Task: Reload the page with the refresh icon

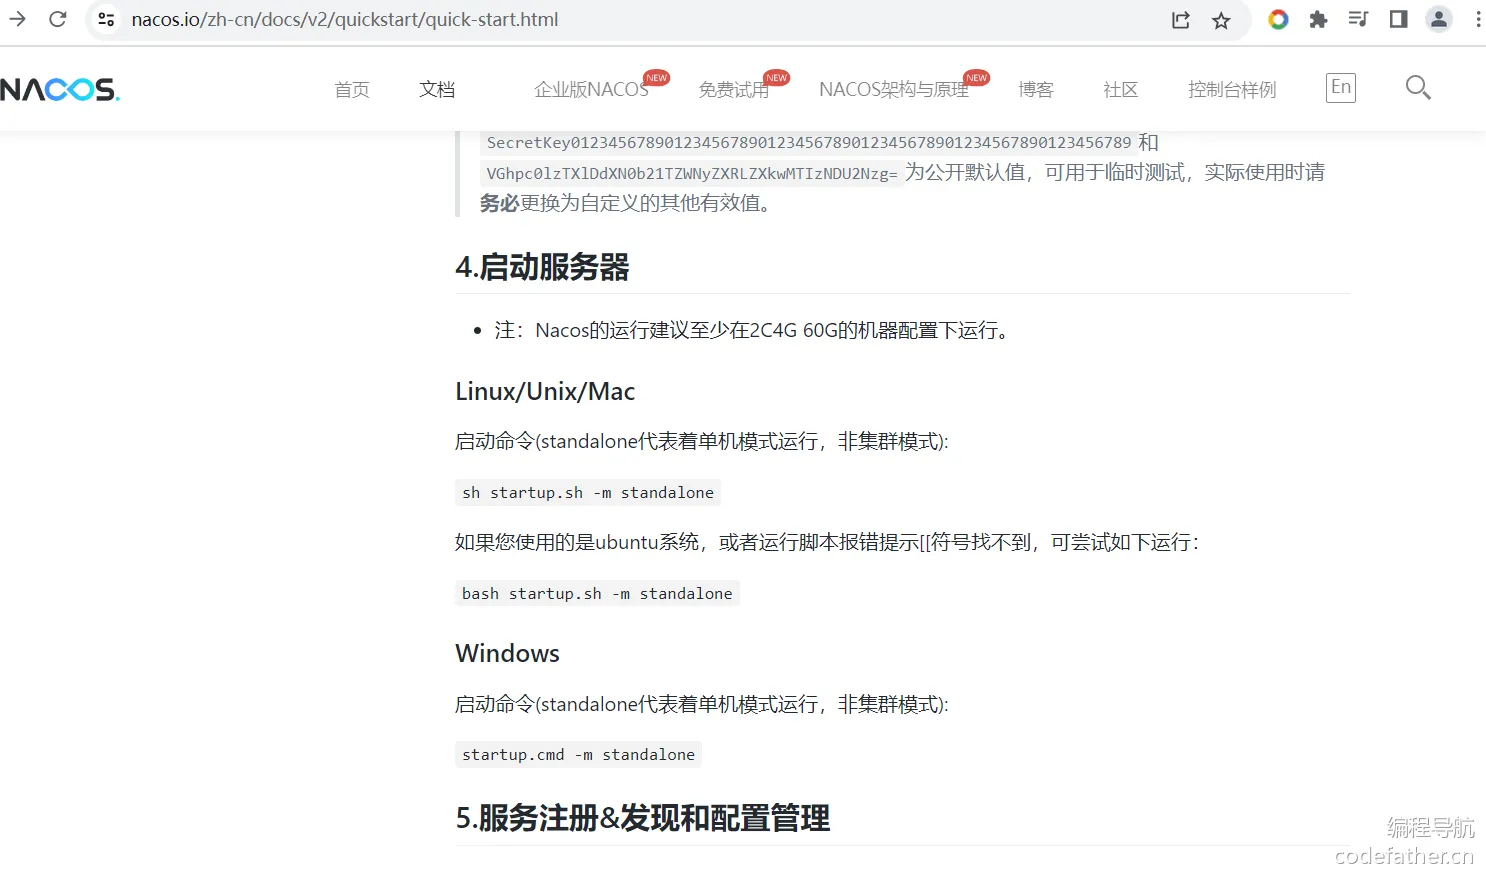Action: pos(58,19)
